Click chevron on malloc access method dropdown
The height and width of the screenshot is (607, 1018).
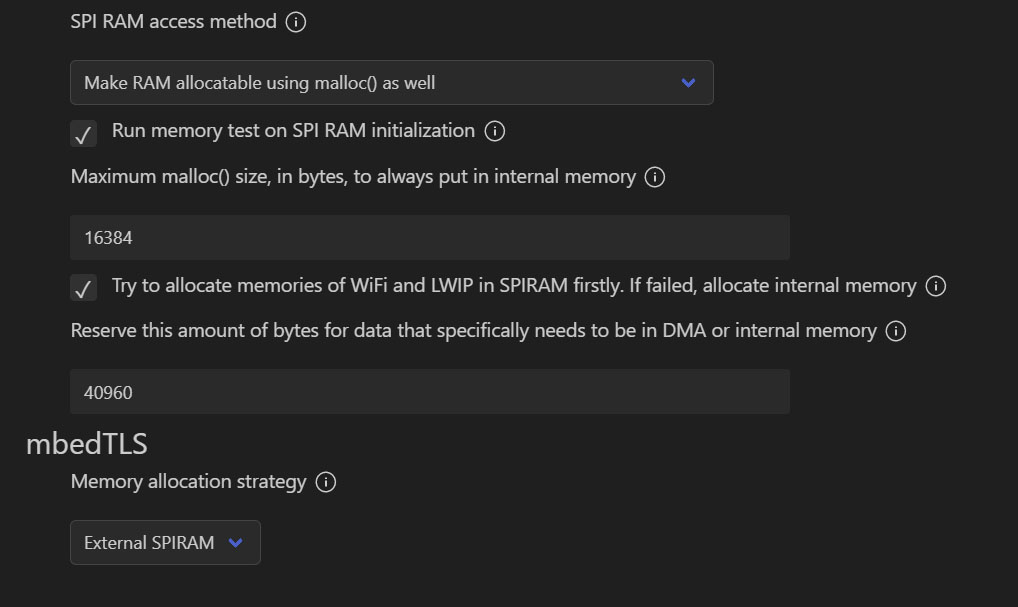pyautogui.click(x=688, y=82)
